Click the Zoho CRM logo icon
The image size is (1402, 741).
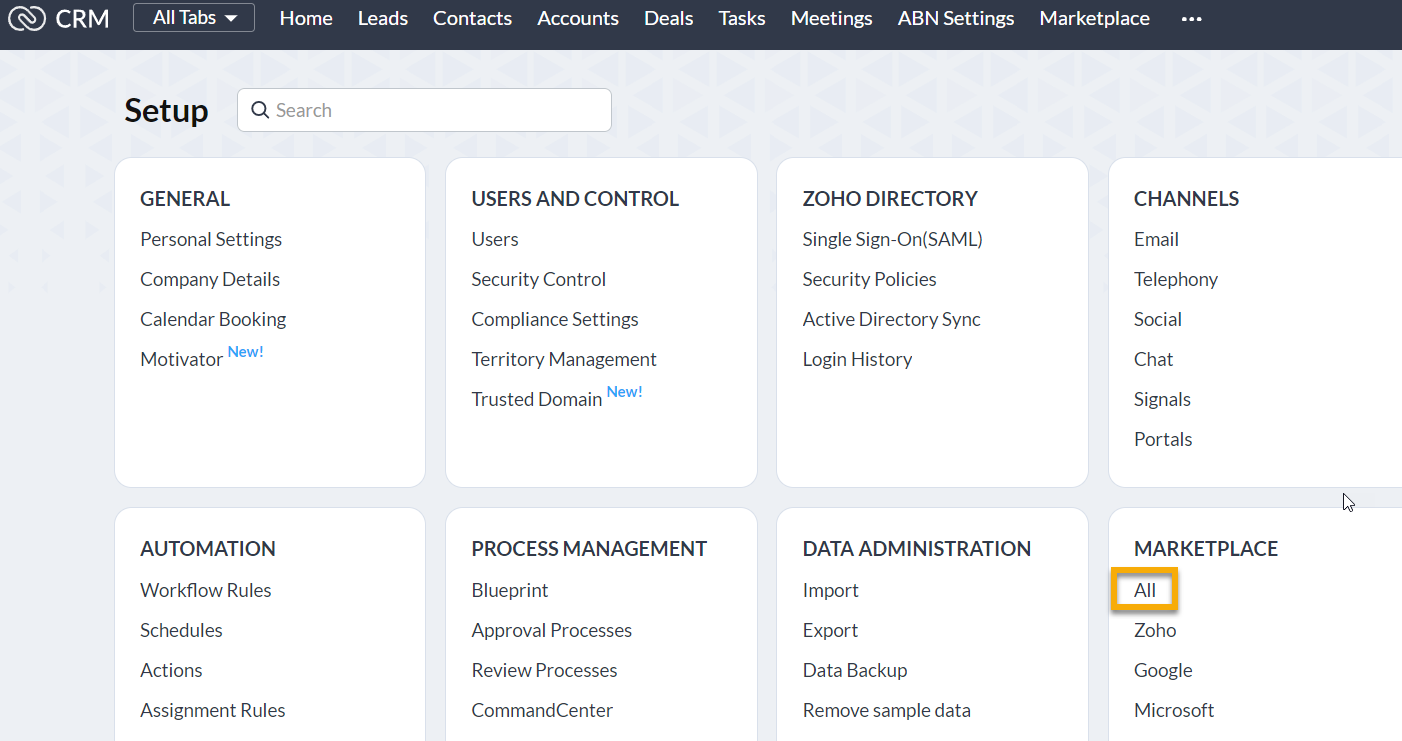pyautogui.click(x=27, y=19)
